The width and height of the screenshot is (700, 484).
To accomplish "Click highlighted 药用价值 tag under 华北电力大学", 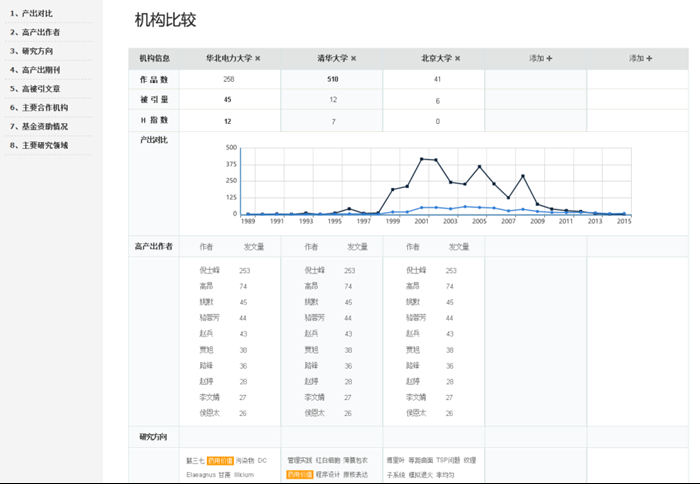I will [x=220, y=460].
